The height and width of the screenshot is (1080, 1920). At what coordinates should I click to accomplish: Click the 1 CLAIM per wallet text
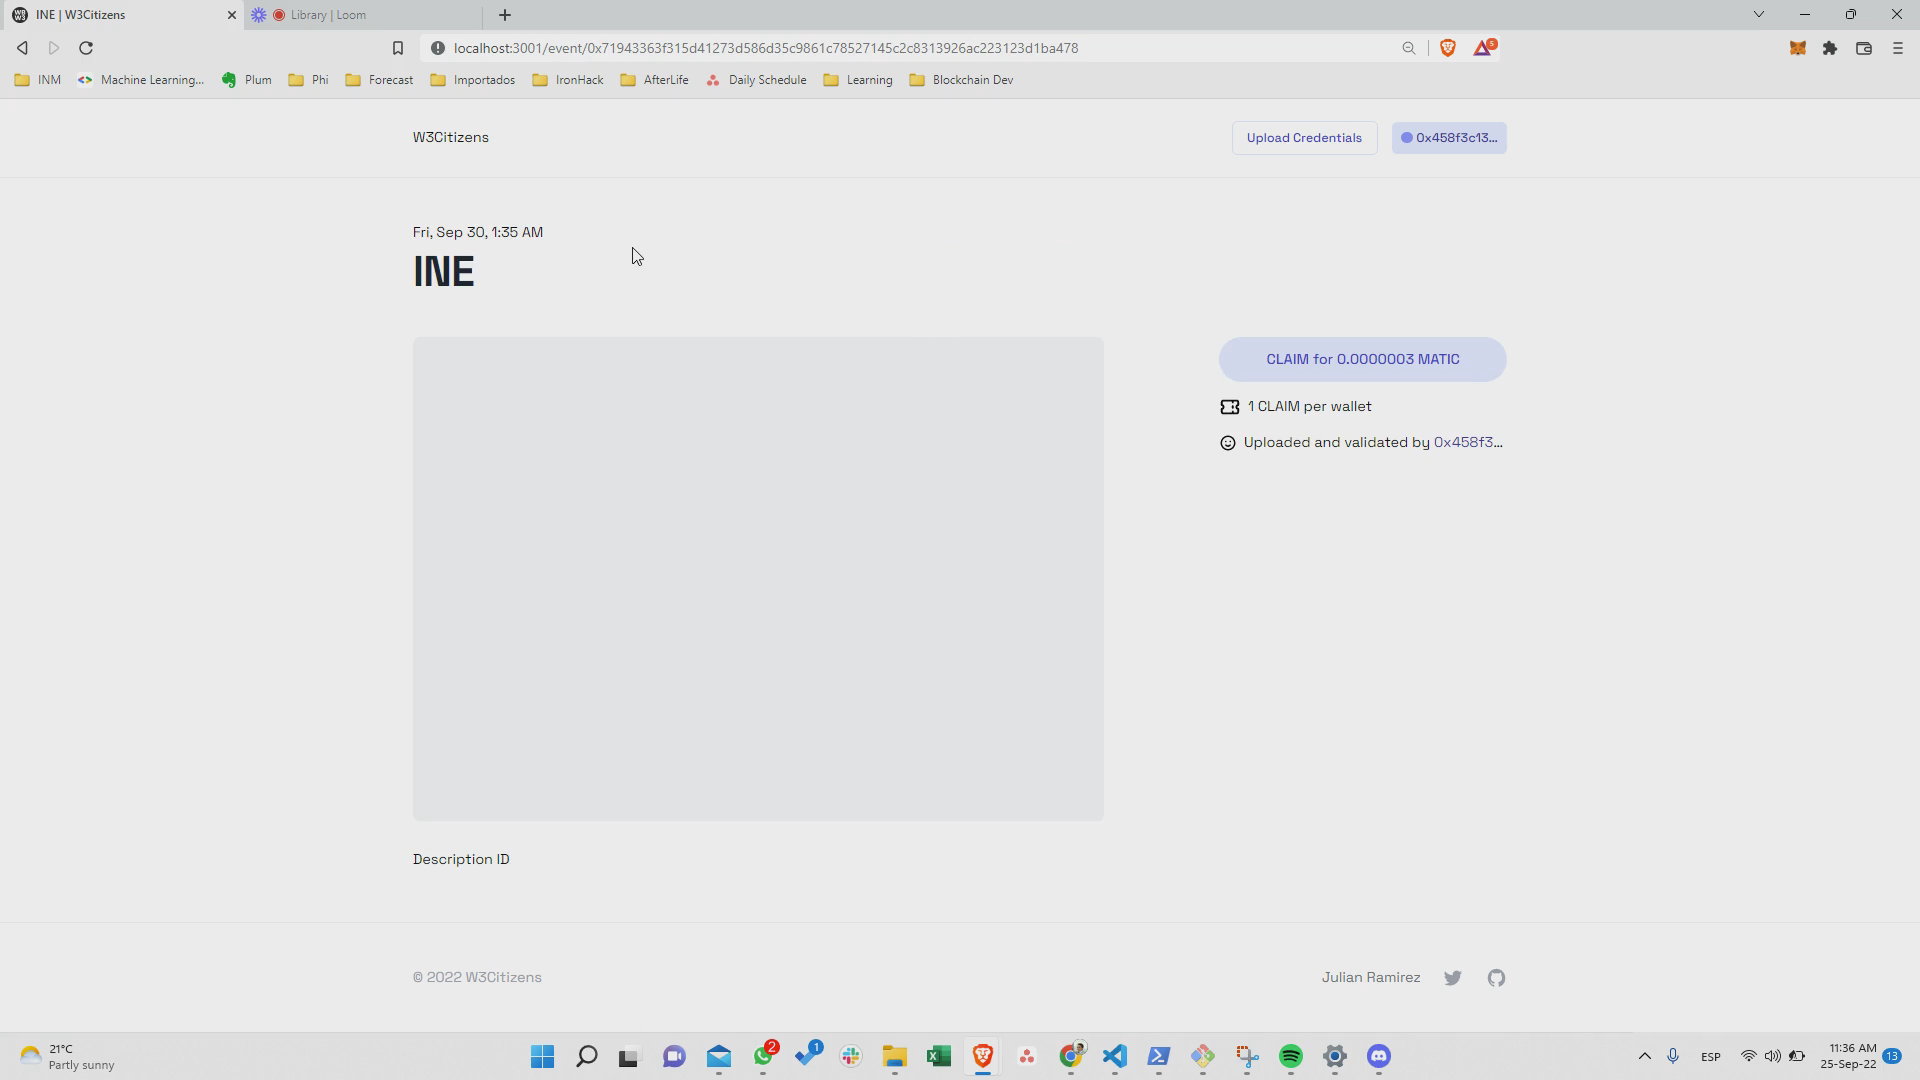point(1310,406)
